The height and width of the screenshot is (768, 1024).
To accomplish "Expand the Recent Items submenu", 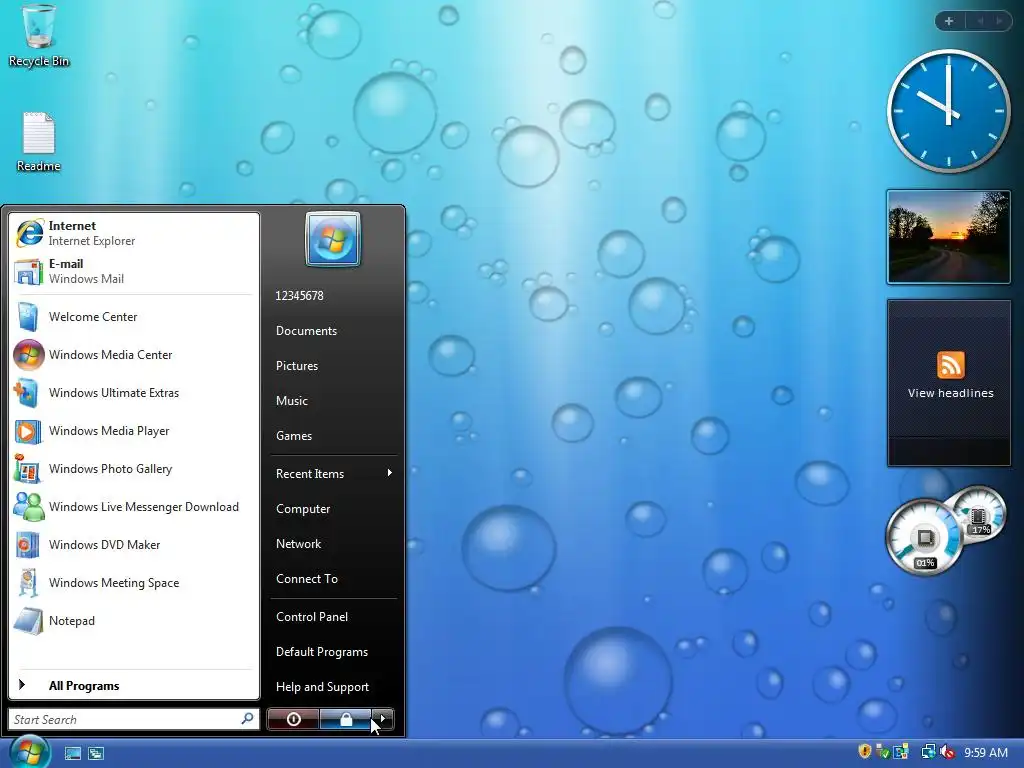I will click(x=333, y=473).
